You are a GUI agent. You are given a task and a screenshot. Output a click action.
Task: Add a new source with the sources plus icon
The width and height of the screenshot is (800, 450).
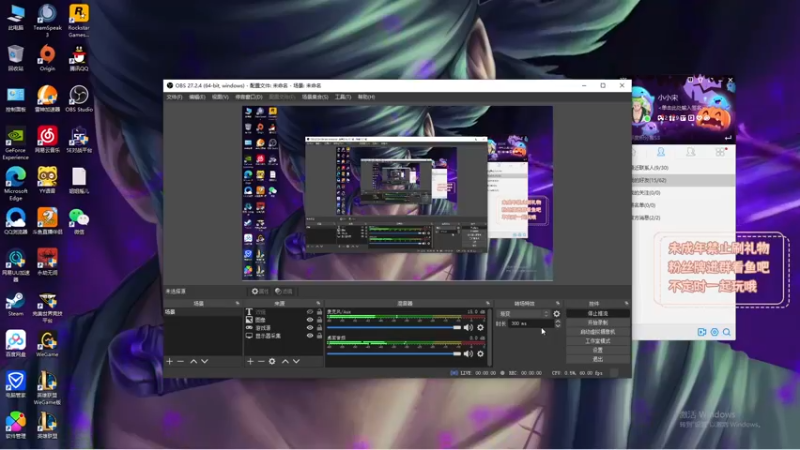(250, 361)
